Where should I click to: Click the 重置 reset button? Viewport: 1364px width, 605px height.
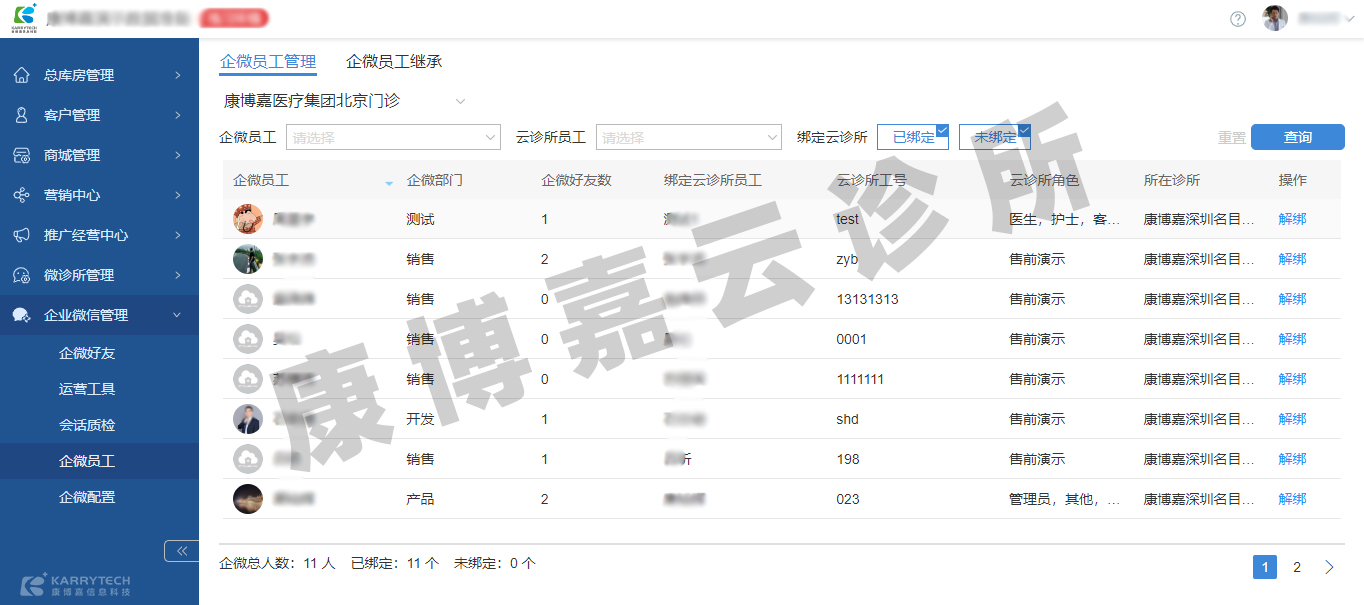point(1232,138)
